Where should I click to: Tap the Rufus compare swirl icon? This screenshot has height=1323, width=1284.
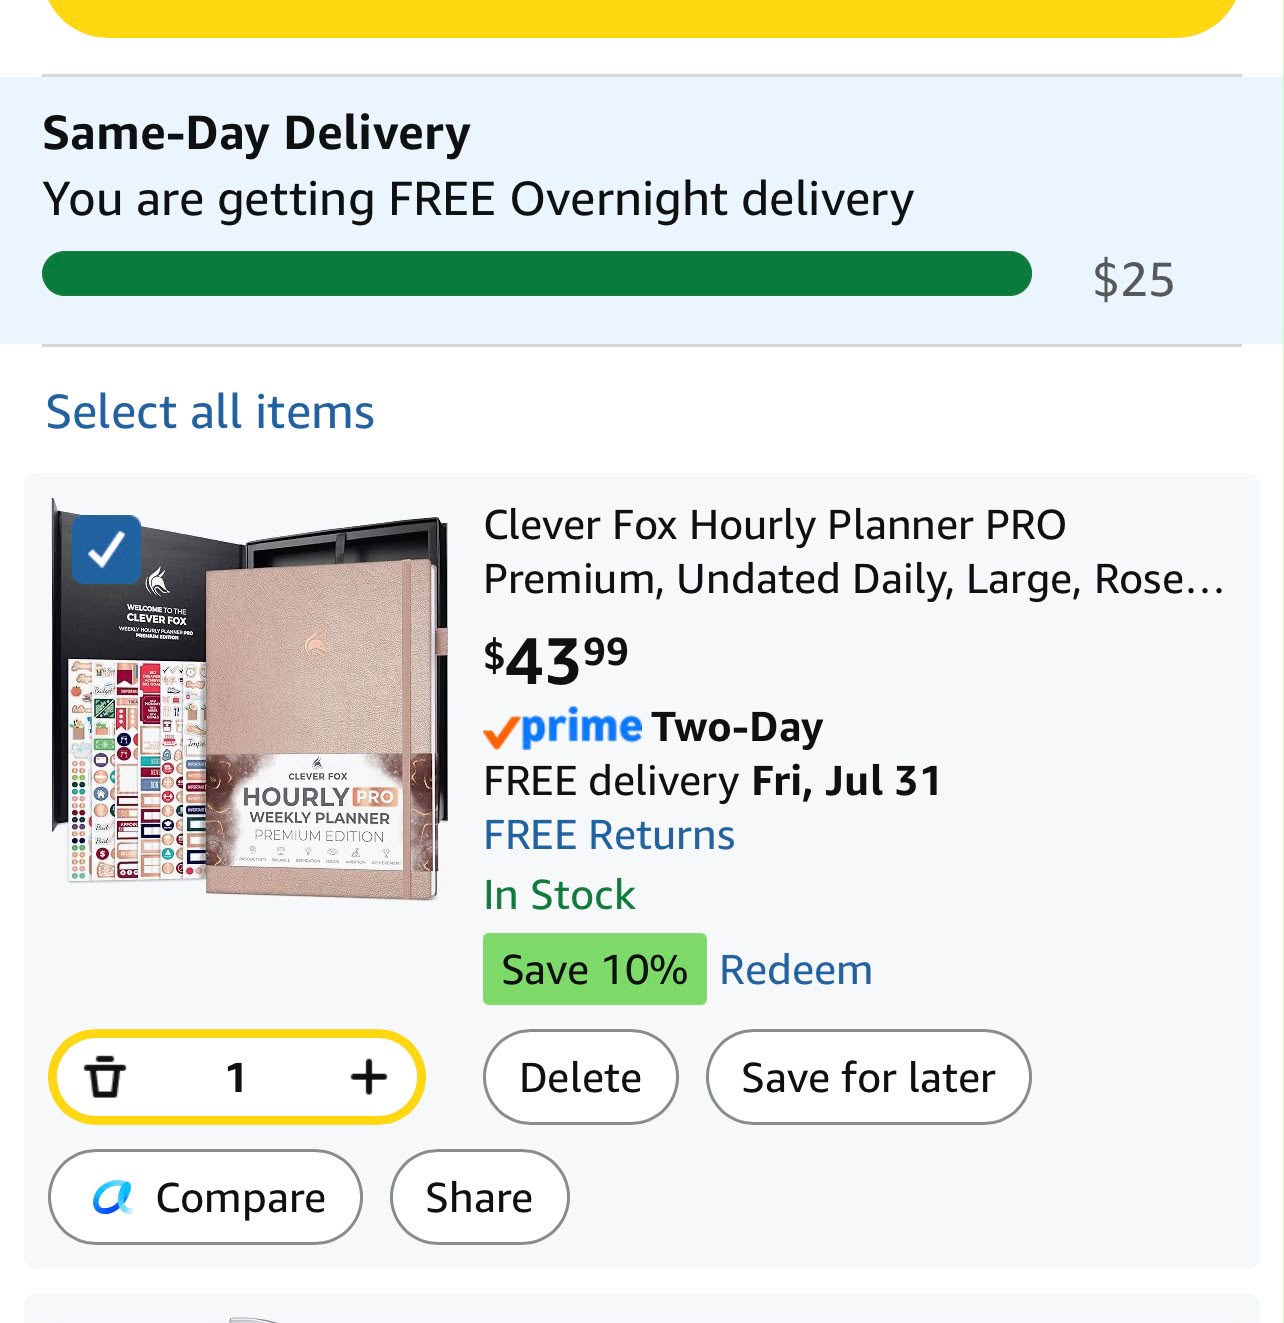[112, 1197]
